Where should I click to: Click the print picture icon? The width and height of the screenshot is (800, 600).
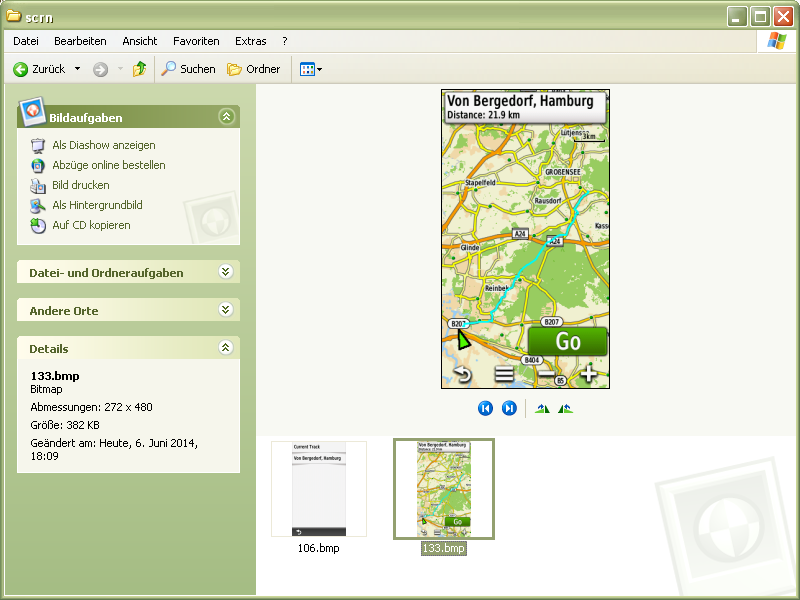[38, 185]
